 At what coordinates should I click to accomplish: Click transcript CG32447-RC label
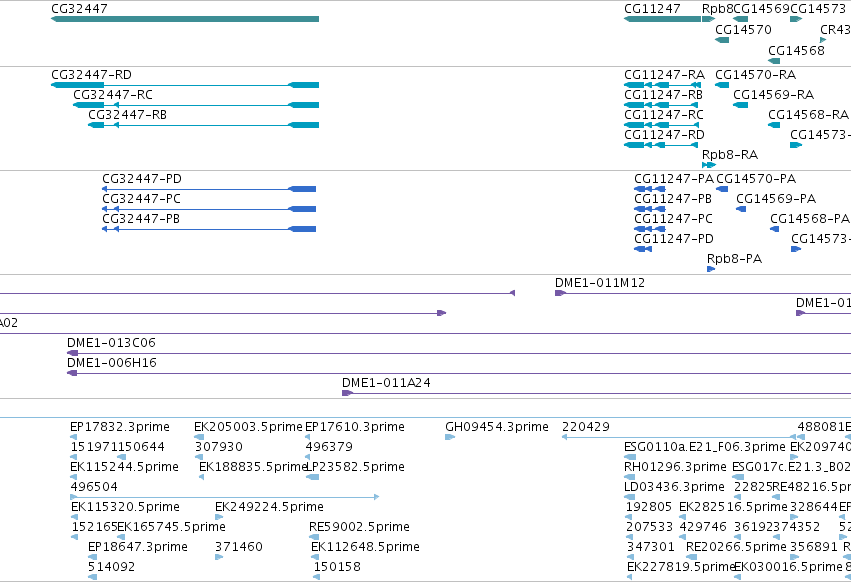pos(113,94)
